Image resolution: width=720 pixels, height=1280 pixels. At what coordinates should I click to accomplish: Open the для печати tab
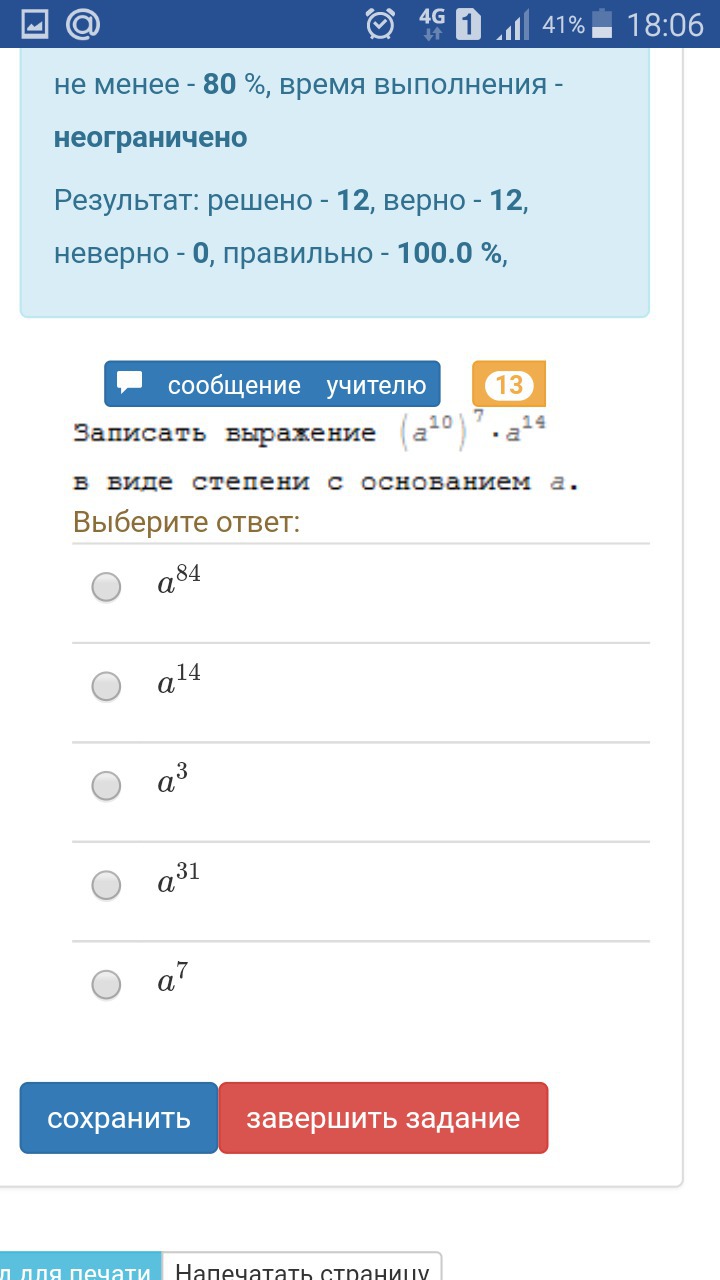tap(80, 1267)
